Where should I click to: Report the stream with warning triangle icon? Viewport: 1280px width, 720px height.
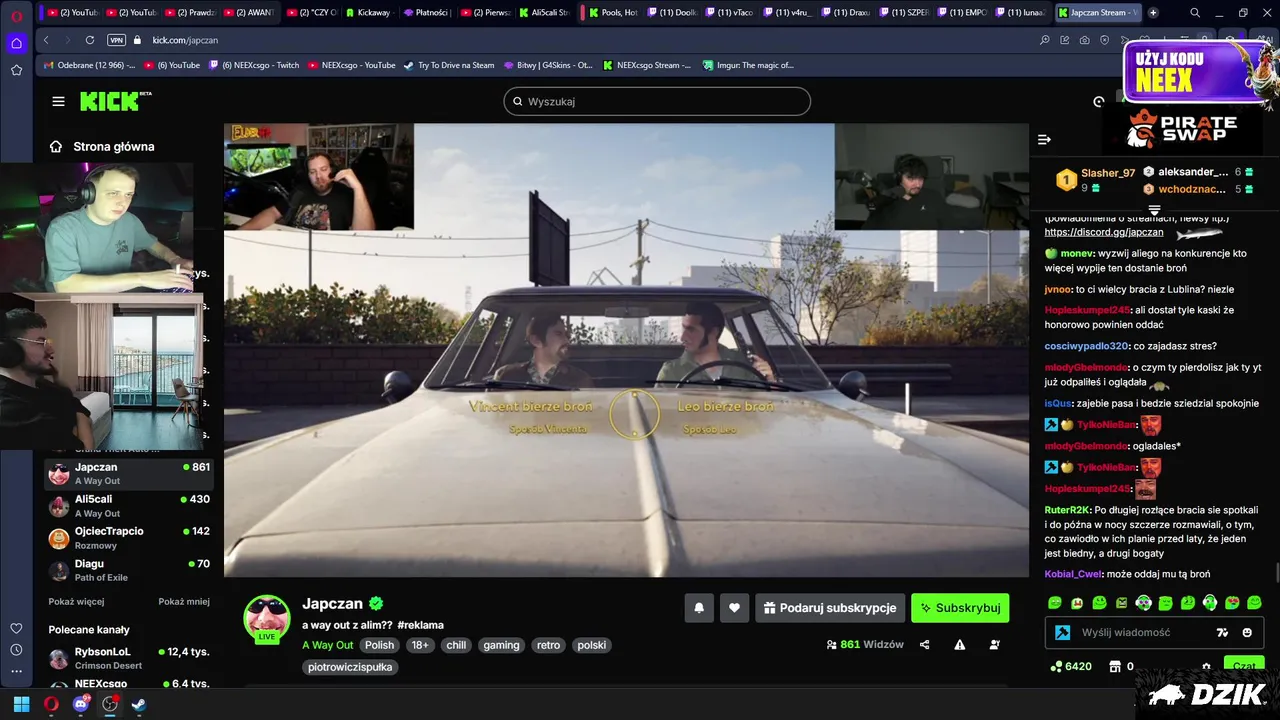point(959,645)
